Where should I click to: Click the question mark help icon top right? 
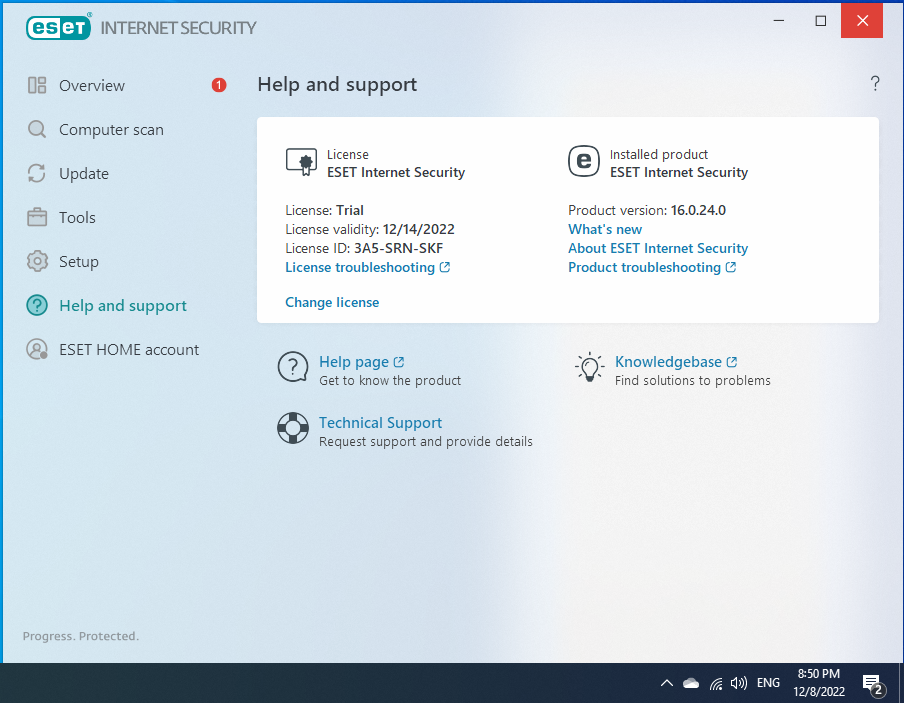pos(875,84)
